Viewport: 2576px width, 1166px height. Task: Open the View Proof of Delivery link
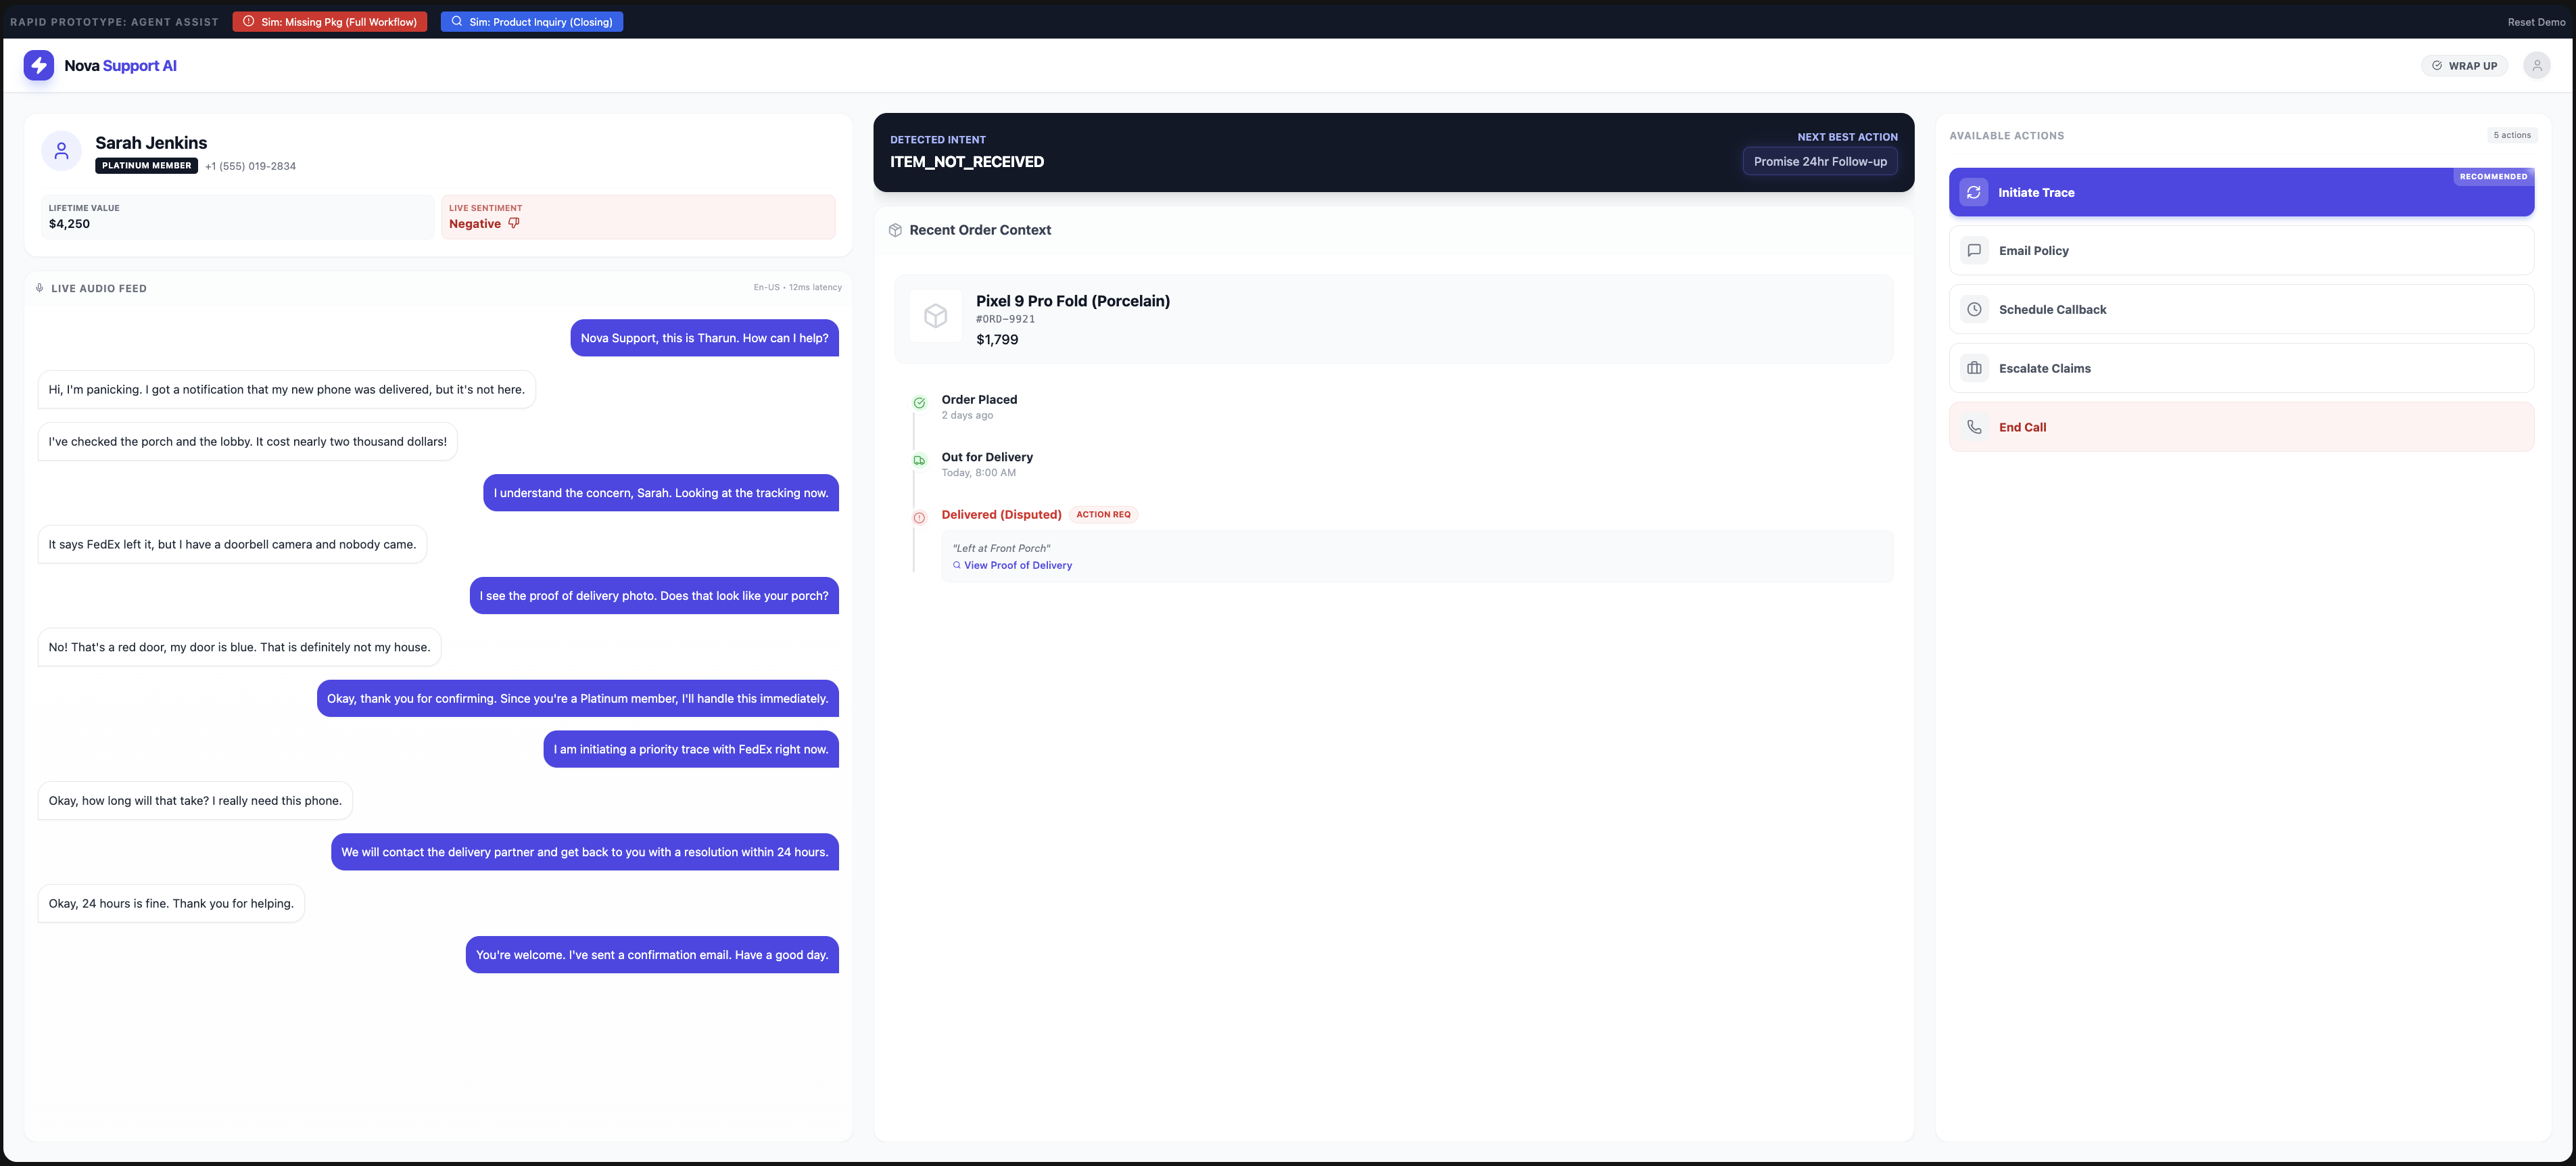[x=1017, y=566]
